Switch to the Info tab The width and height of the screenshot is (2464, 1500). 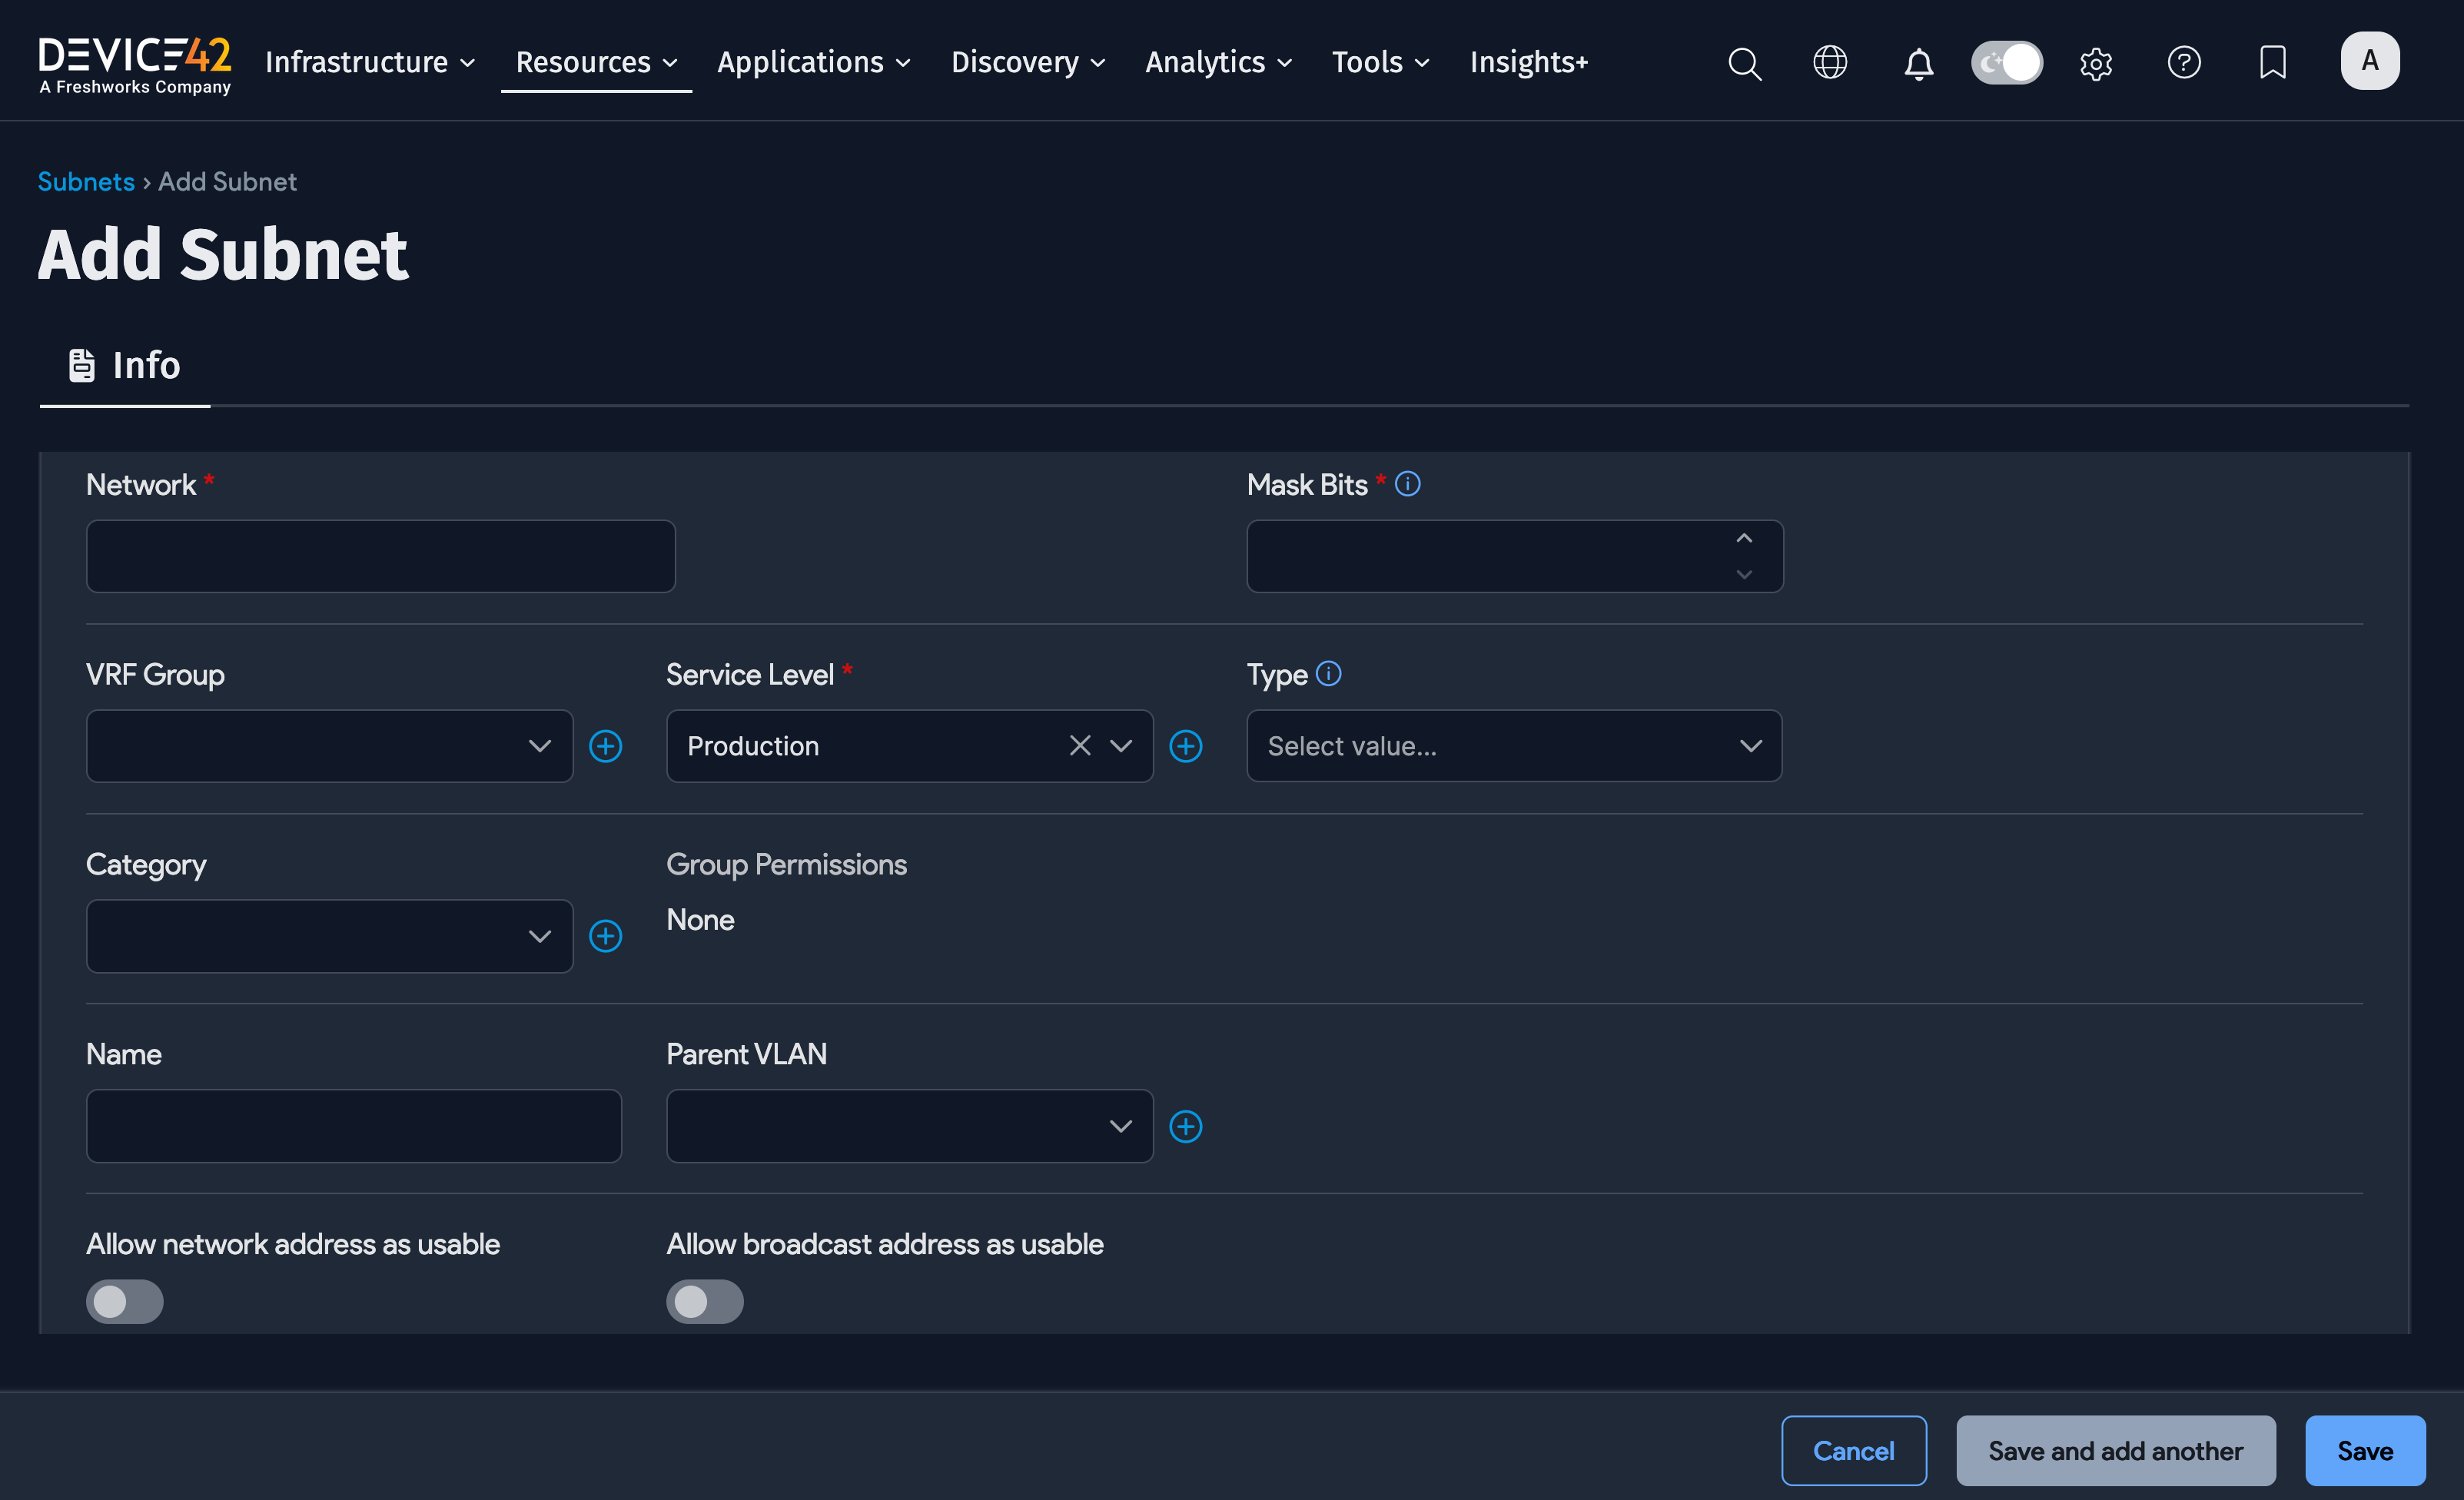coord(124,365)
